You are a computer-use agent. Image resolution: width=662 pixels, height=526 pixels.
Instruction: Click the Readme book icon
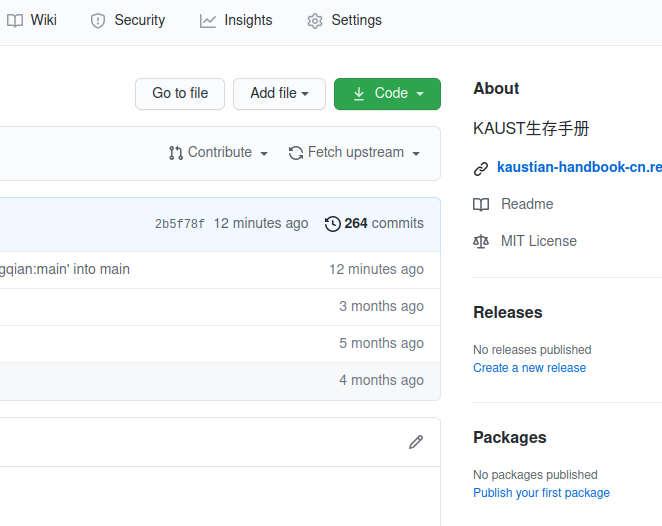point(481,205)
